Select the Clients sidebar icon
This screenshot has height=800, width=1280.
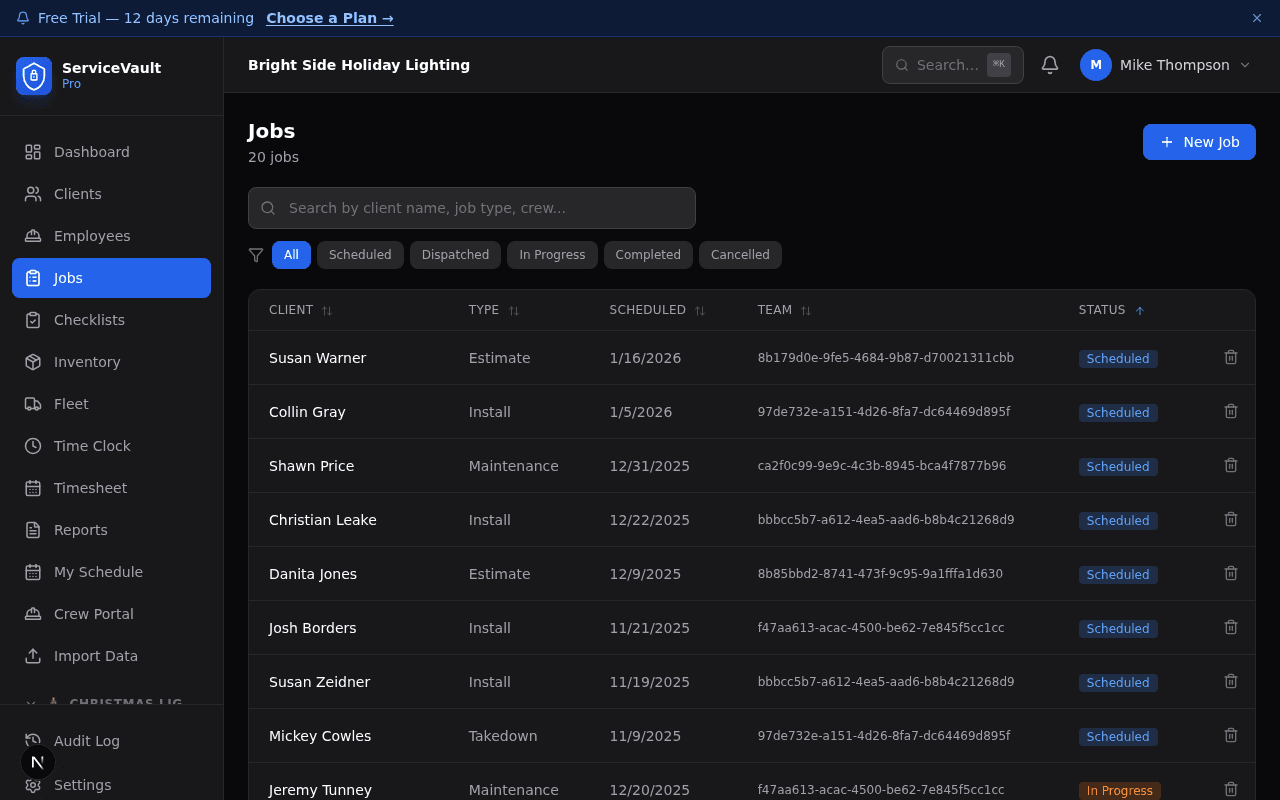click(31, 194)
